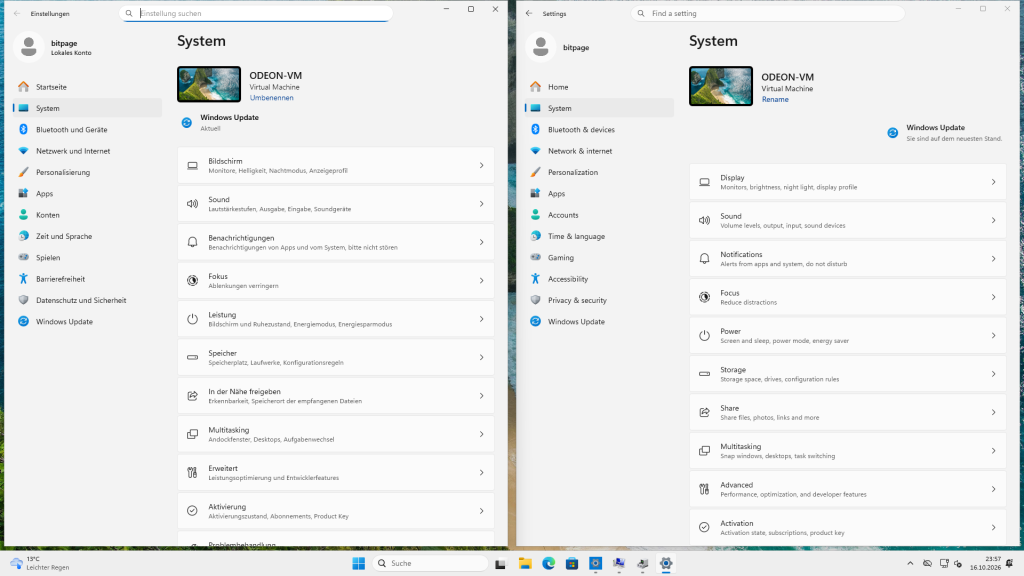Viewport: 1024px width, 576px height.
Task: Click the Bluetooth icon in English Settings sidebar
Action: (x=536, y=129)
